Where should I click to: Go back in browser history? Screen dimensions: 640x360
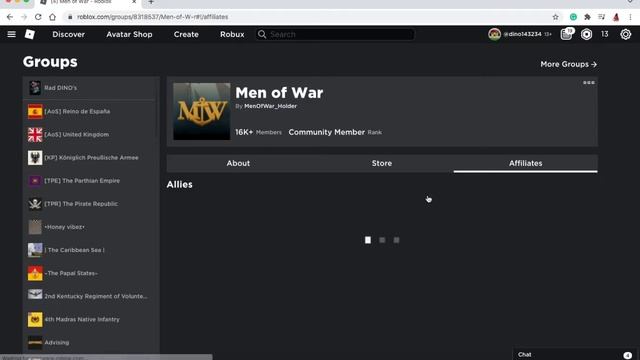point(10,17)
